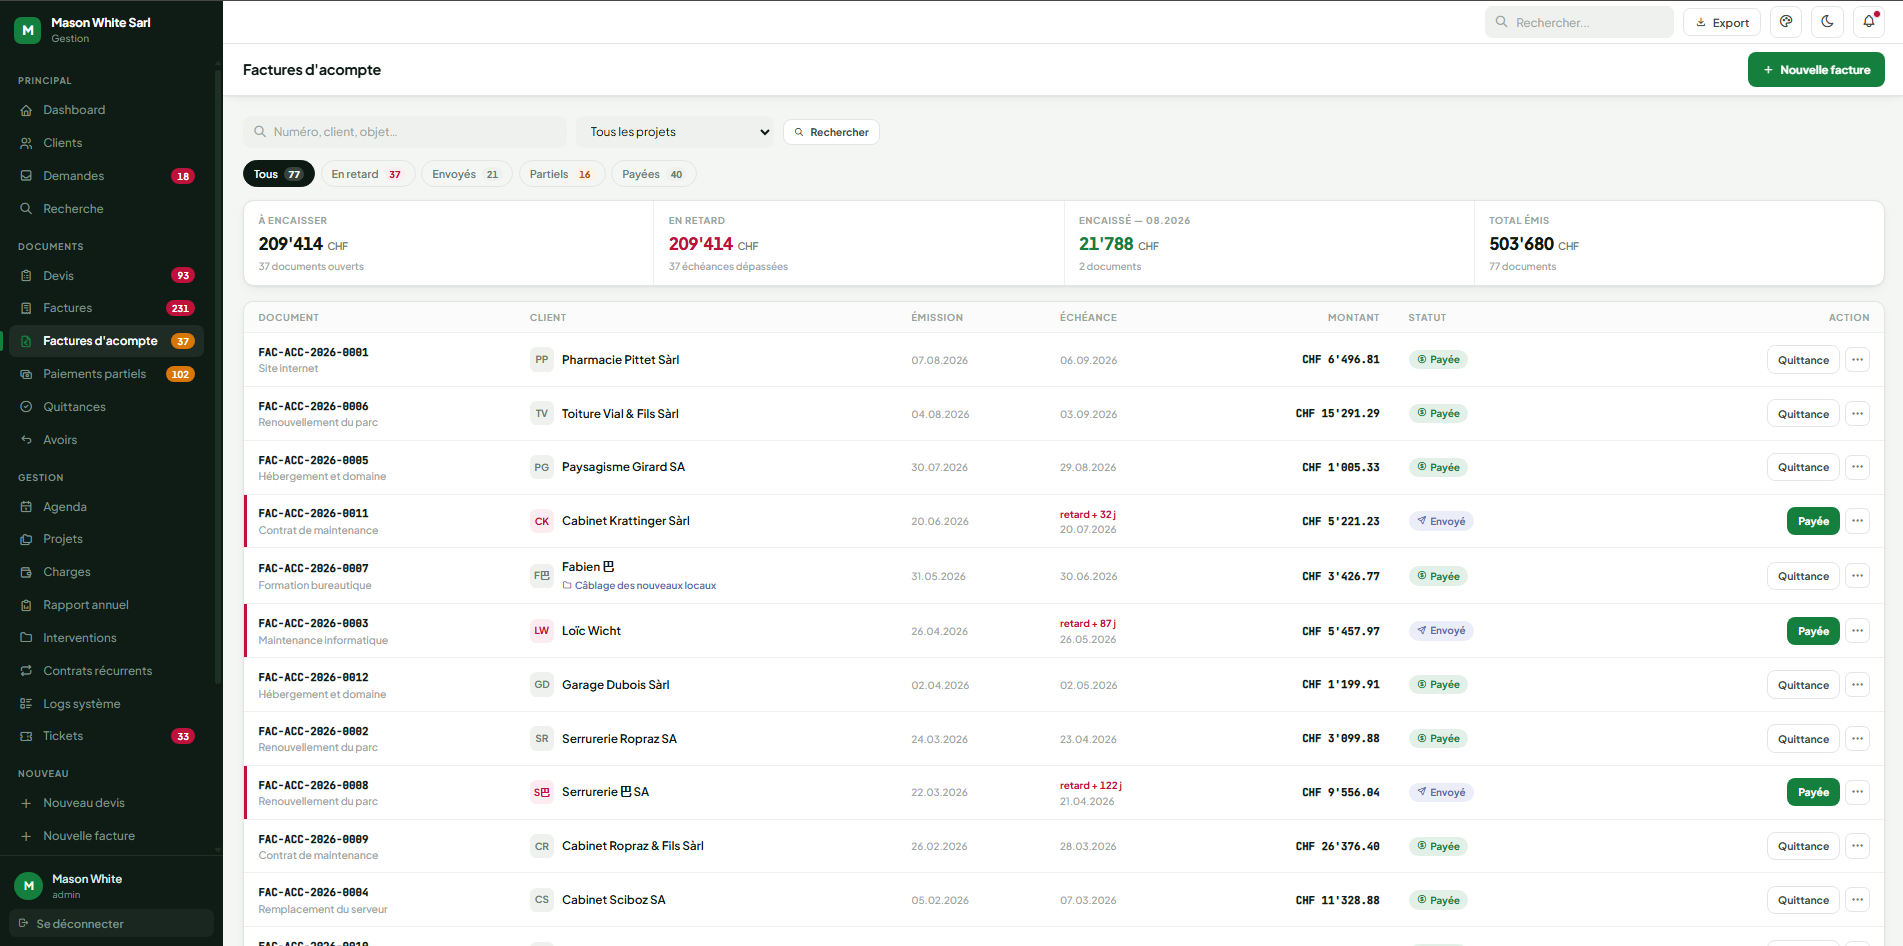Image resolution: width=1903 pixels, height=946 pixels.
Task: Select client Paysagisme Girard SA
Action: pos(623,467)
